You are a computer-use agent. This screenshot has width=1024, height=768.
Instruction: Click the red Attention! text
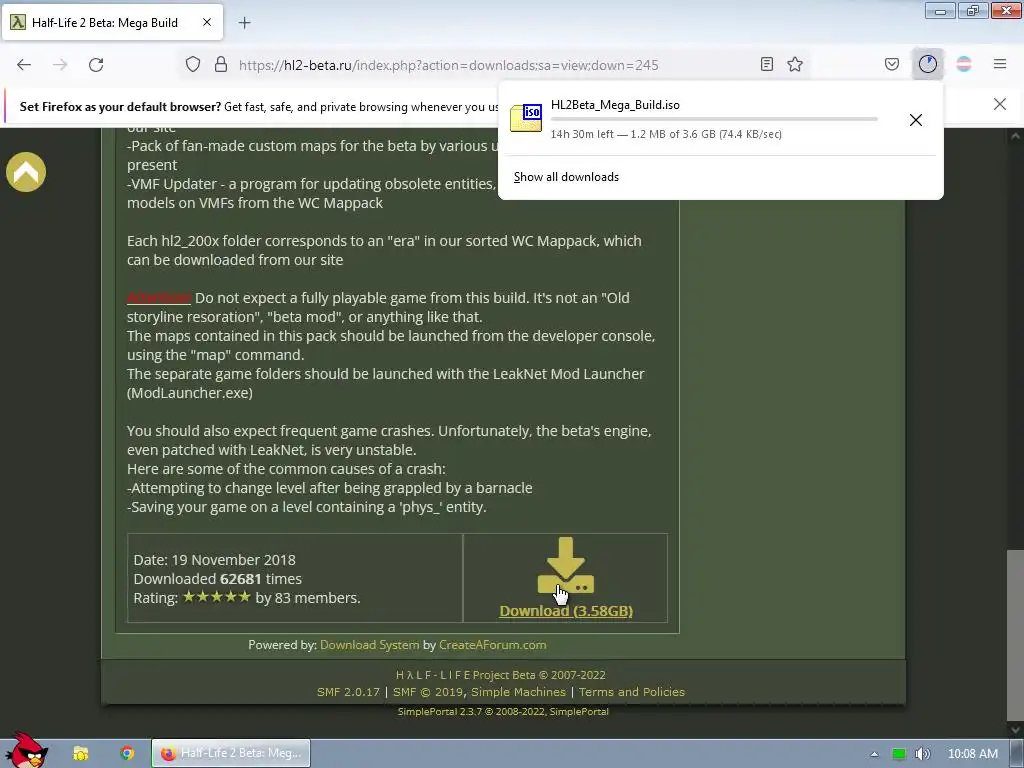coord(159,298)
